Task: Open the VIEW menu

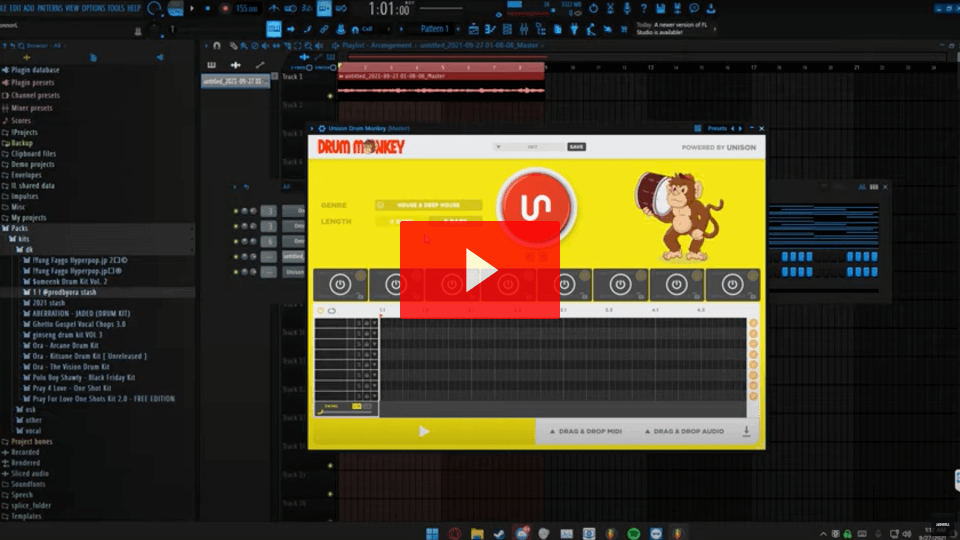Action: click(x=72, y=8)
